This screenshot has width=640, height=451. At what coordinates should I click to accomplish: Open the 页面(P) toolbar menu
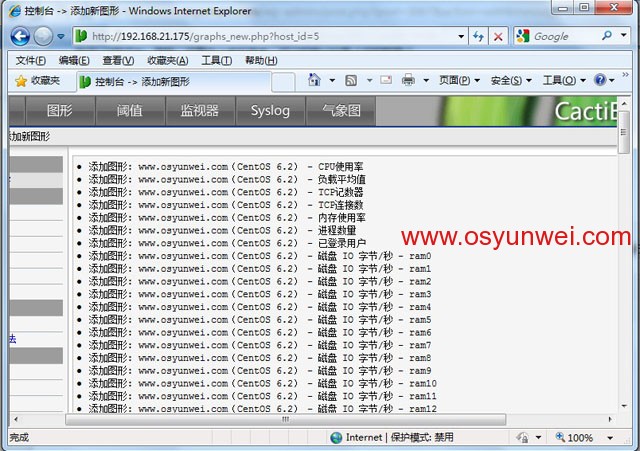pyautogui.click(x=459, y=80)
